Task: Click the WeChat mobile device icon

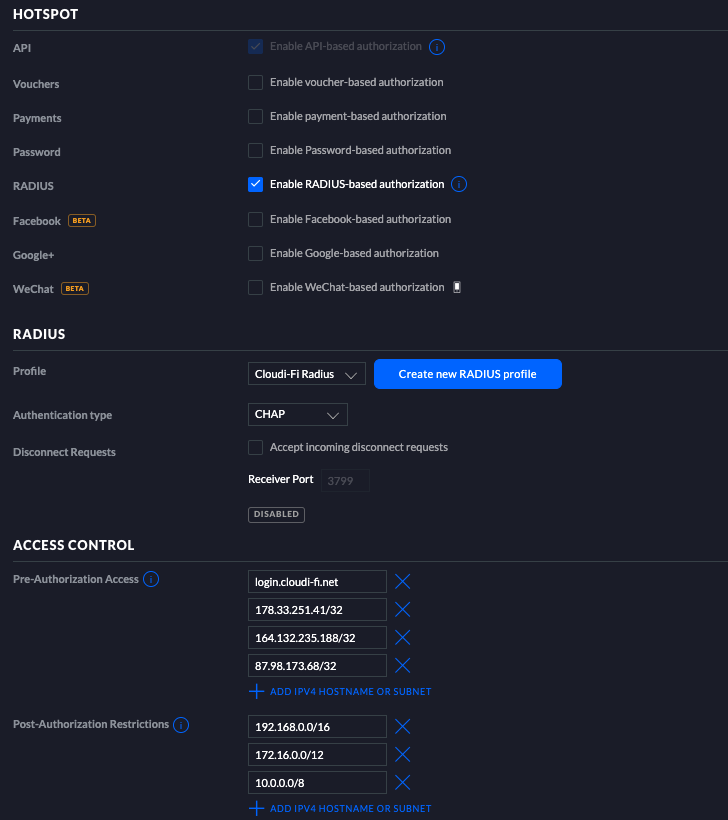Action: 457,287
